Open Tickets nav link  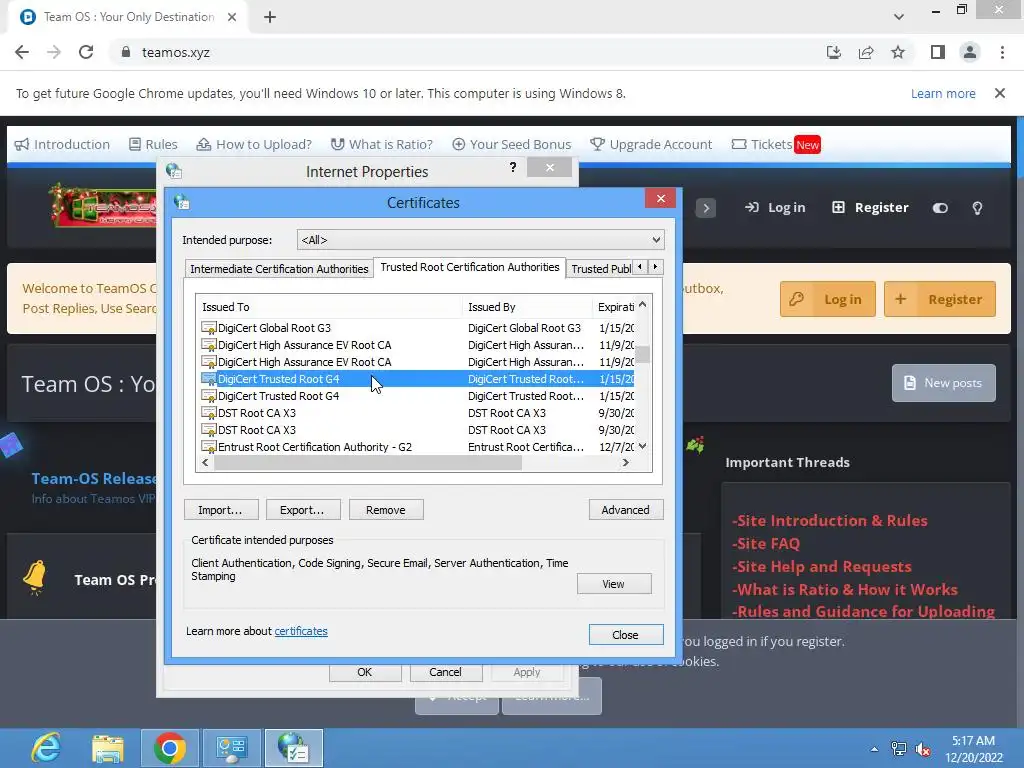click(x=775, y=144)
